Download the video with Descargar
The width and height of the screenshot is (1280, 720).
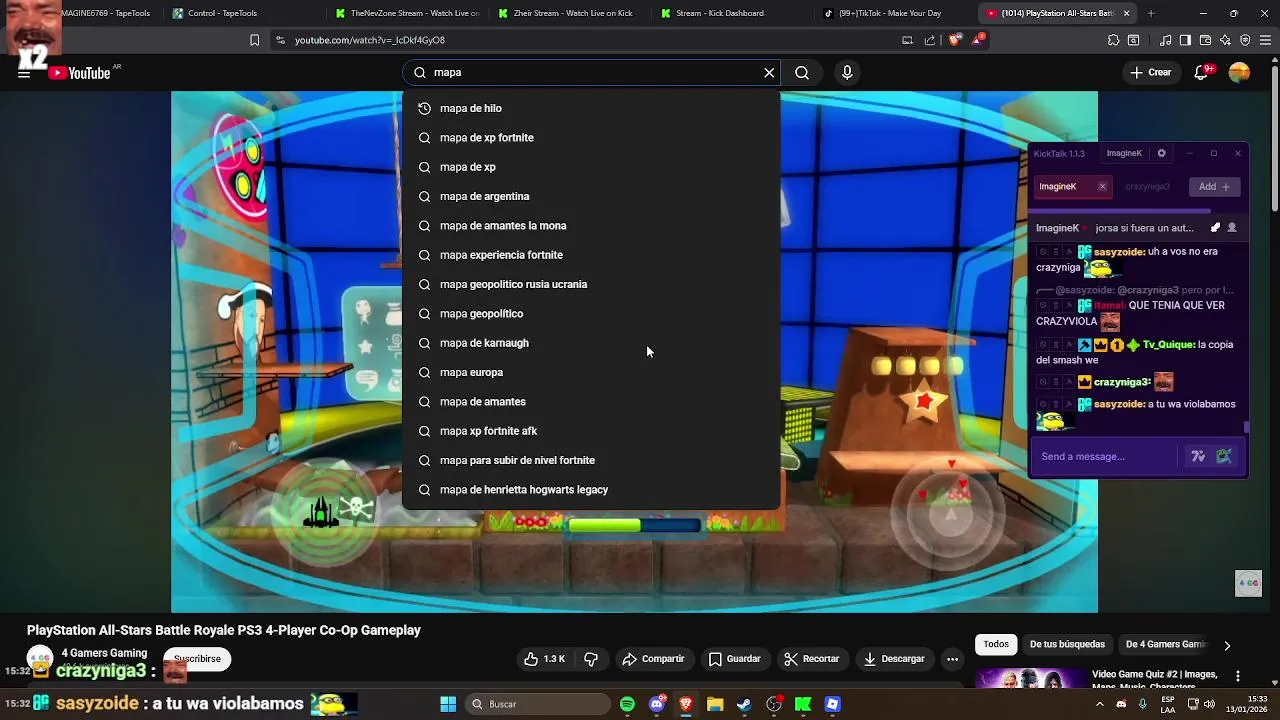(894, 659)
